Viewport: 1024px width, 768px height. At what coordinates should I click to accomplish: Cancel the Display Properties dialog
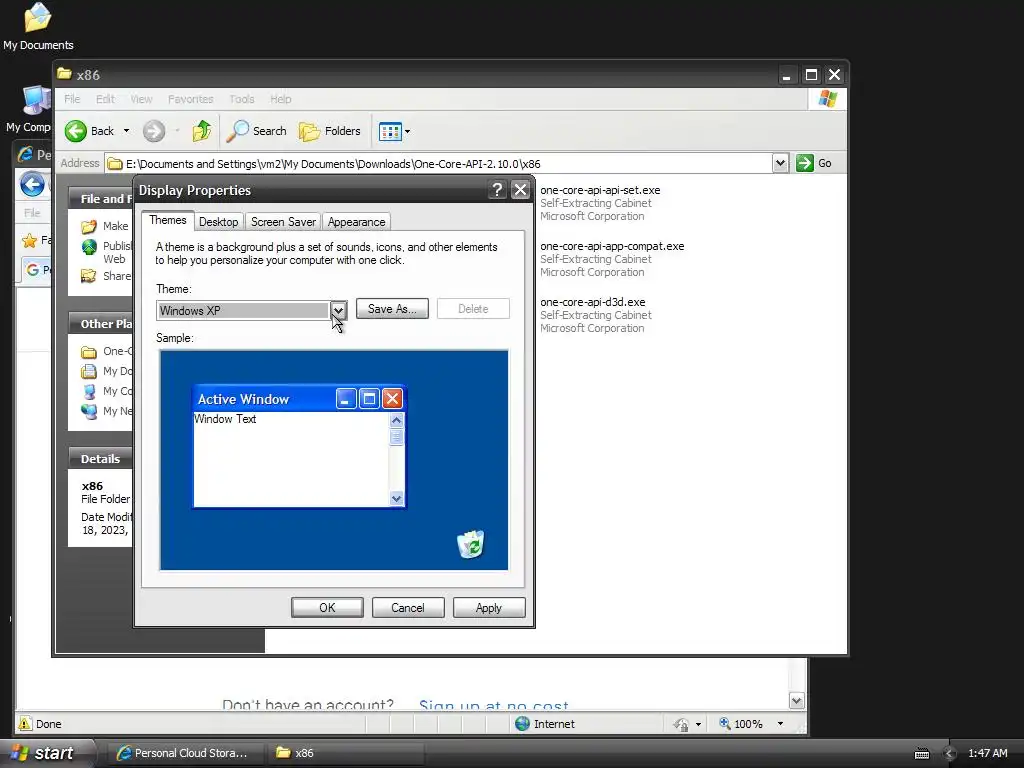point(408,608)
